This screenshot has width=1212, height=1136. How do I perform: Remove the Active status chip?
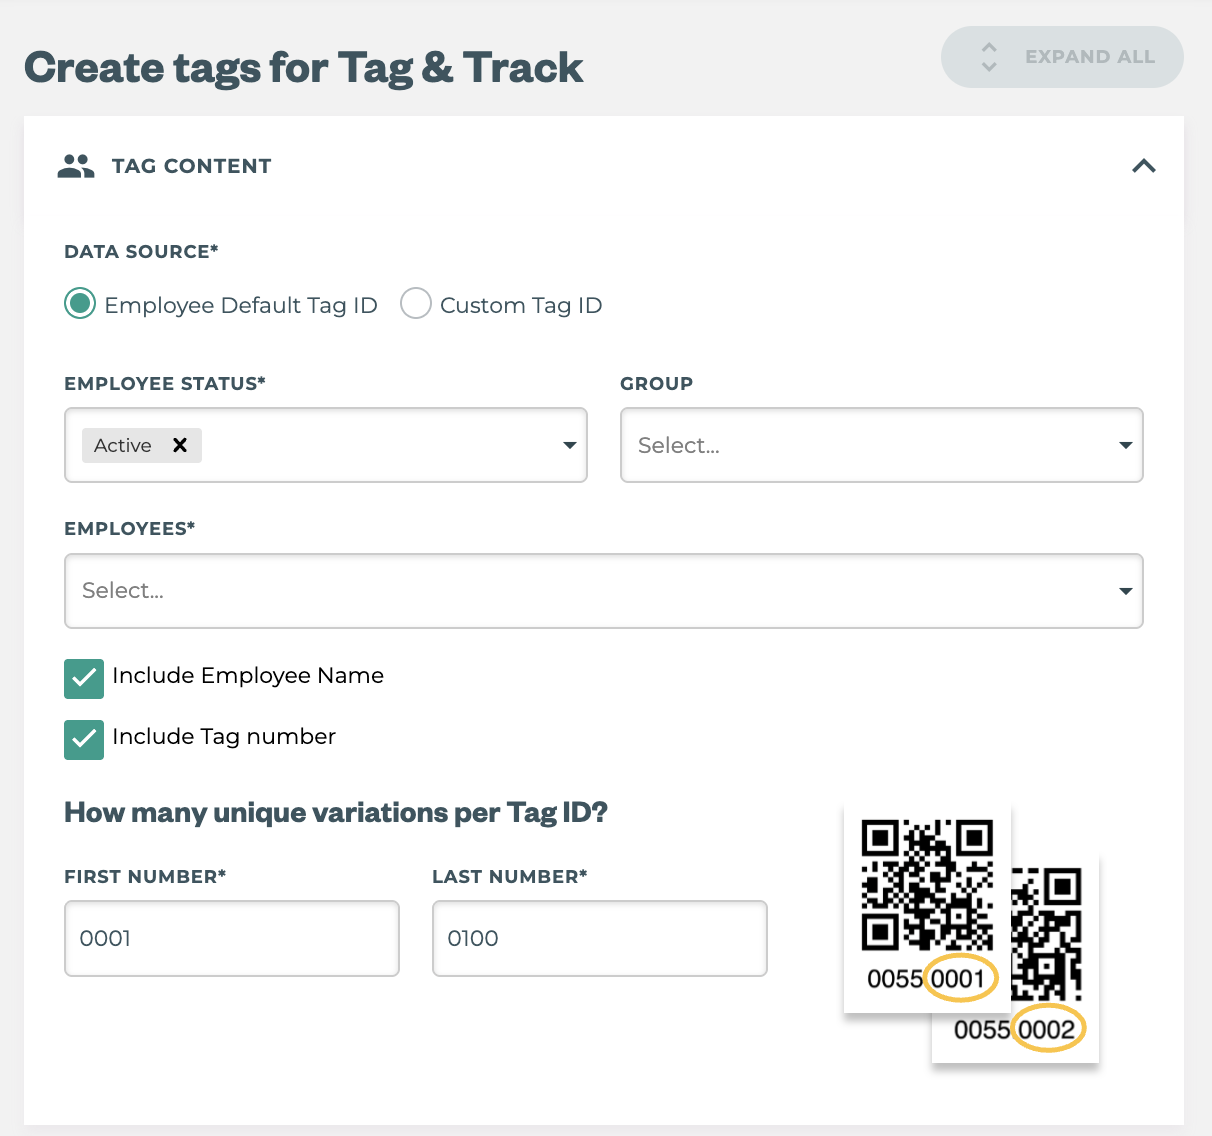180,445
